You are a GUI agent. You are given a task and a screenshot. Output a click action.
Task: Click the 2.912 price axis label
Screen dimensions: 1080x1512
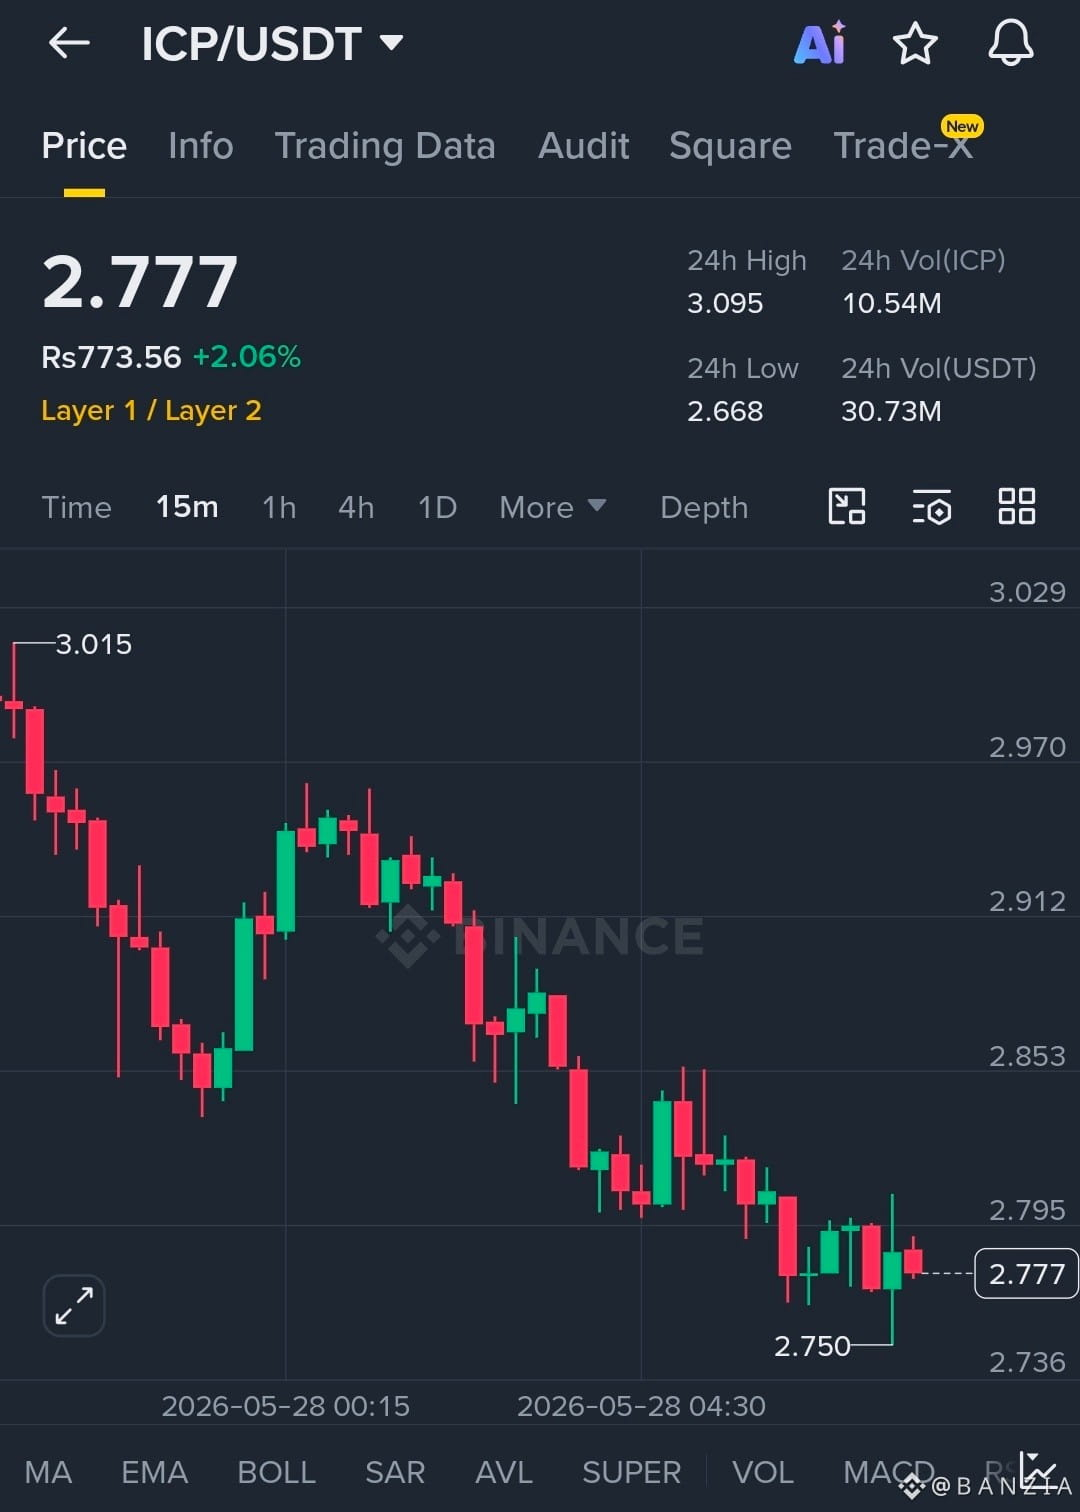click(1027, 901)
